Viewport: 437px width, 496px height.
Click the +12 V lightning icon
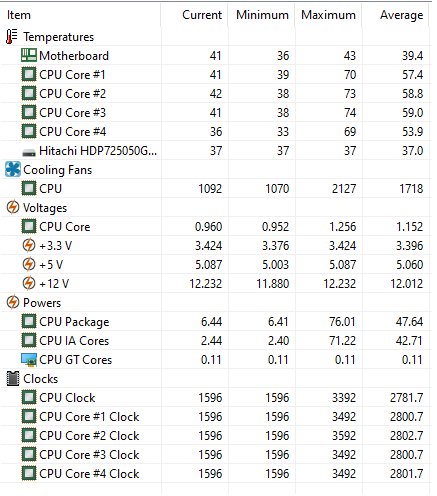[29, 283]
